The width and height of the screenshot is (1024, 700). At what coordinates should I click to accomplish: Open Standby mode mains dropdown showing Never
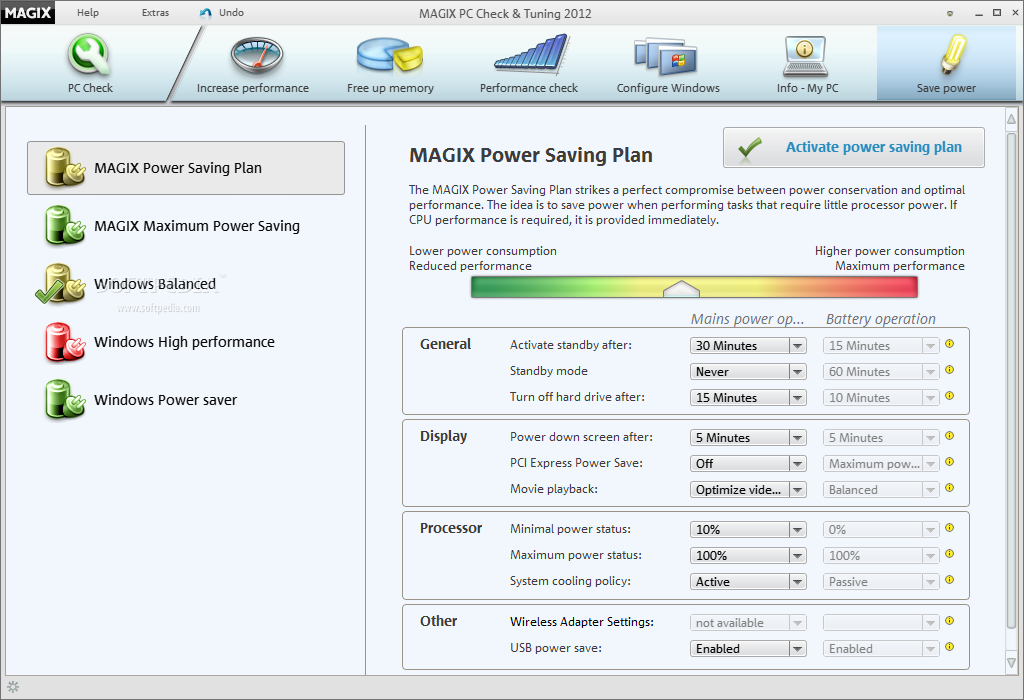pos(748,372)
